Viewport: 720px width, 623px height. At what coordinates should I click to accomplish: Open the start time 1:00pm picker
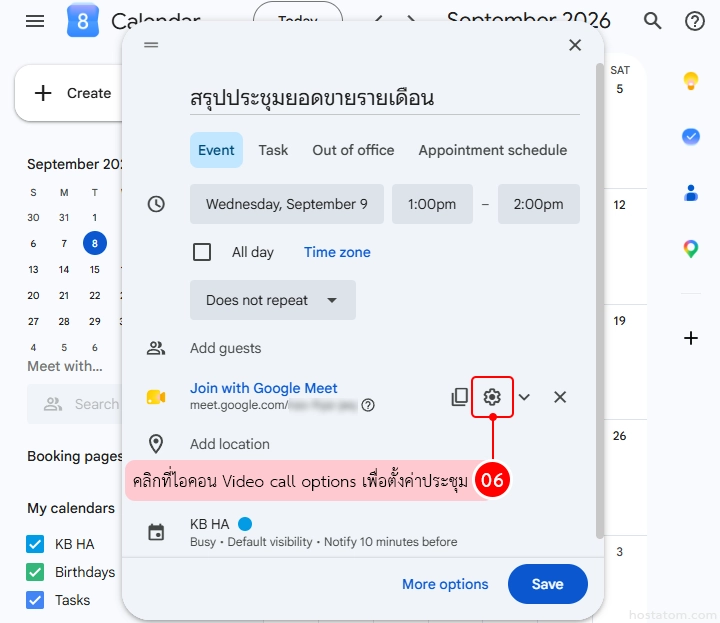432,204
